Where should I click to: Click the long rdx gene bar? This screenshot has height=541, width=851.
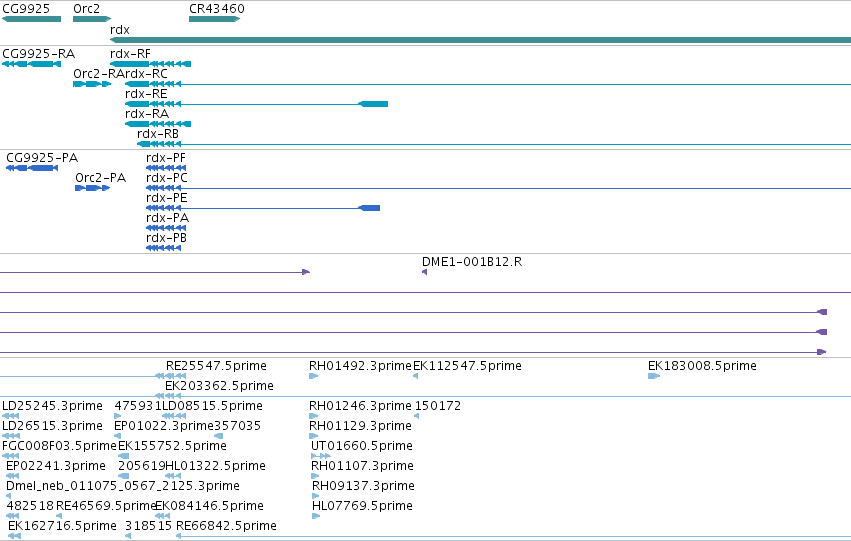pos(480,40)
